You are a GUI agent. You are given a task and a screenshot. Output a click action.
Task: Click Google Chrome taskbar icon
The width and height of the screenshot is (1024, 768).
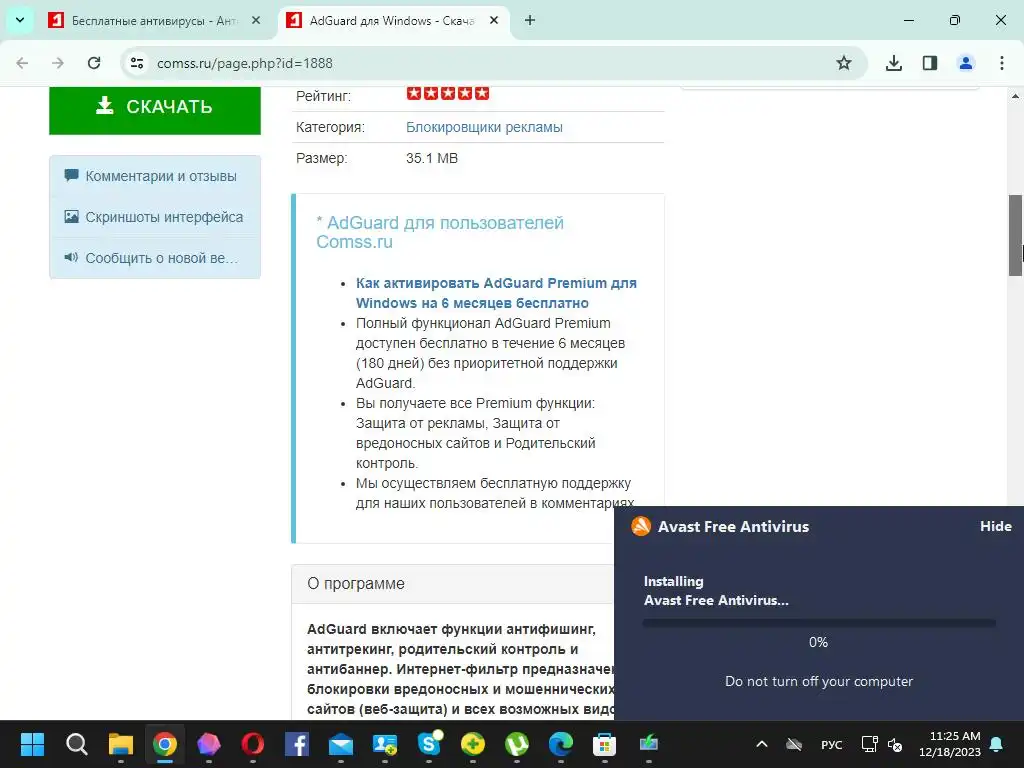pos(165,744)
